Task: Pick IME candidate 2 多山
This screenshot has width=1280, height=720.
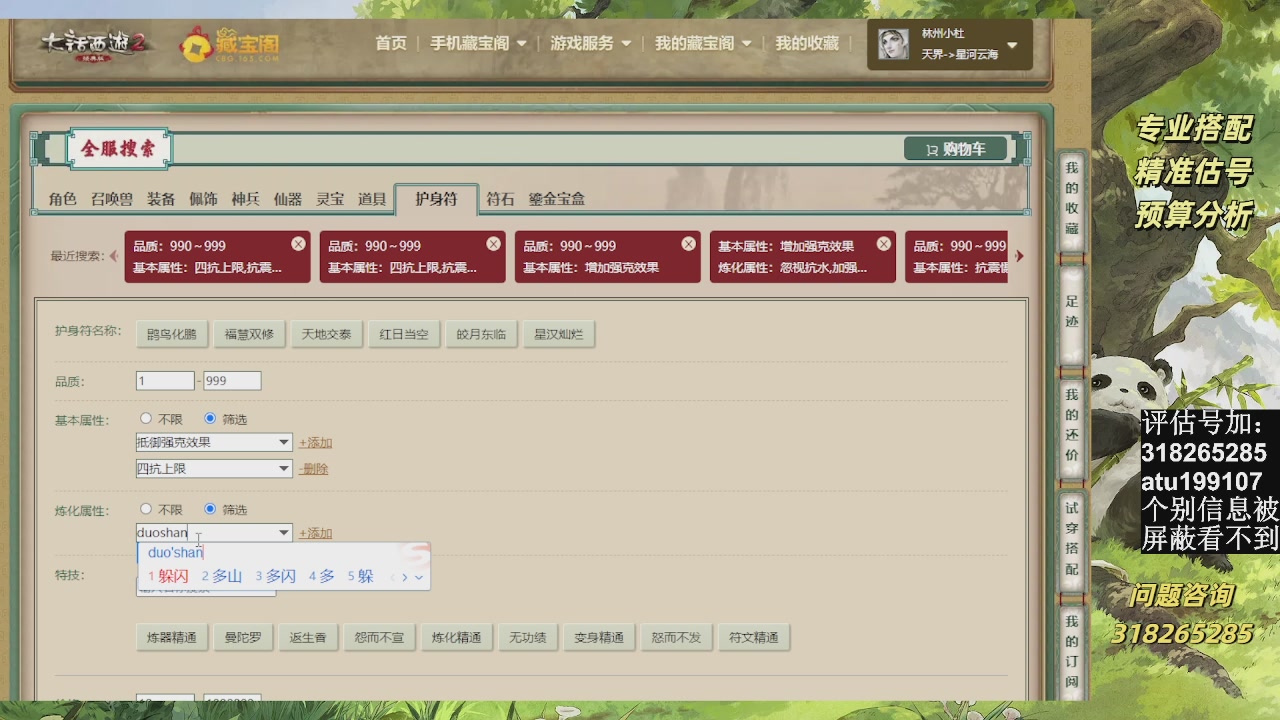Action: pyautogui.click(x=222, y=576)
